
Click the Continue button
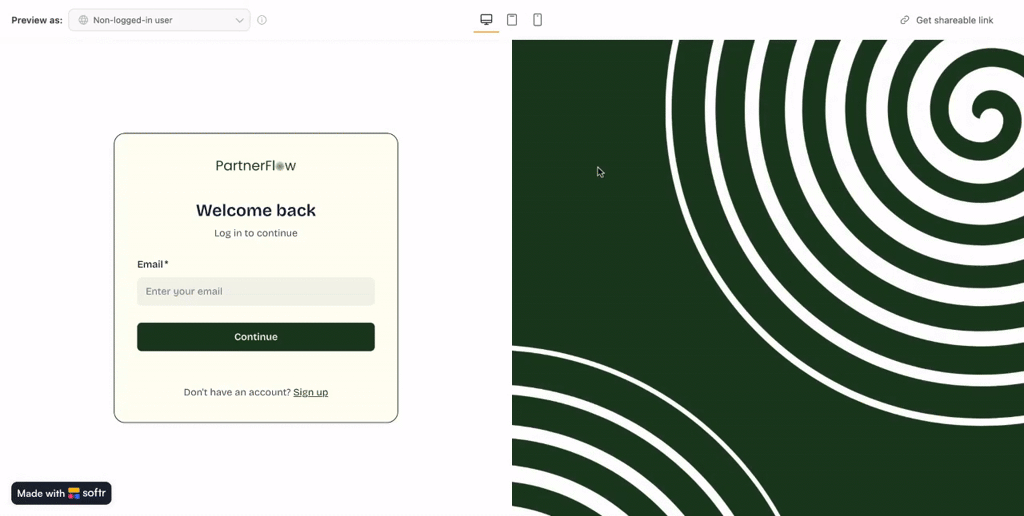[x=256, y=337]
